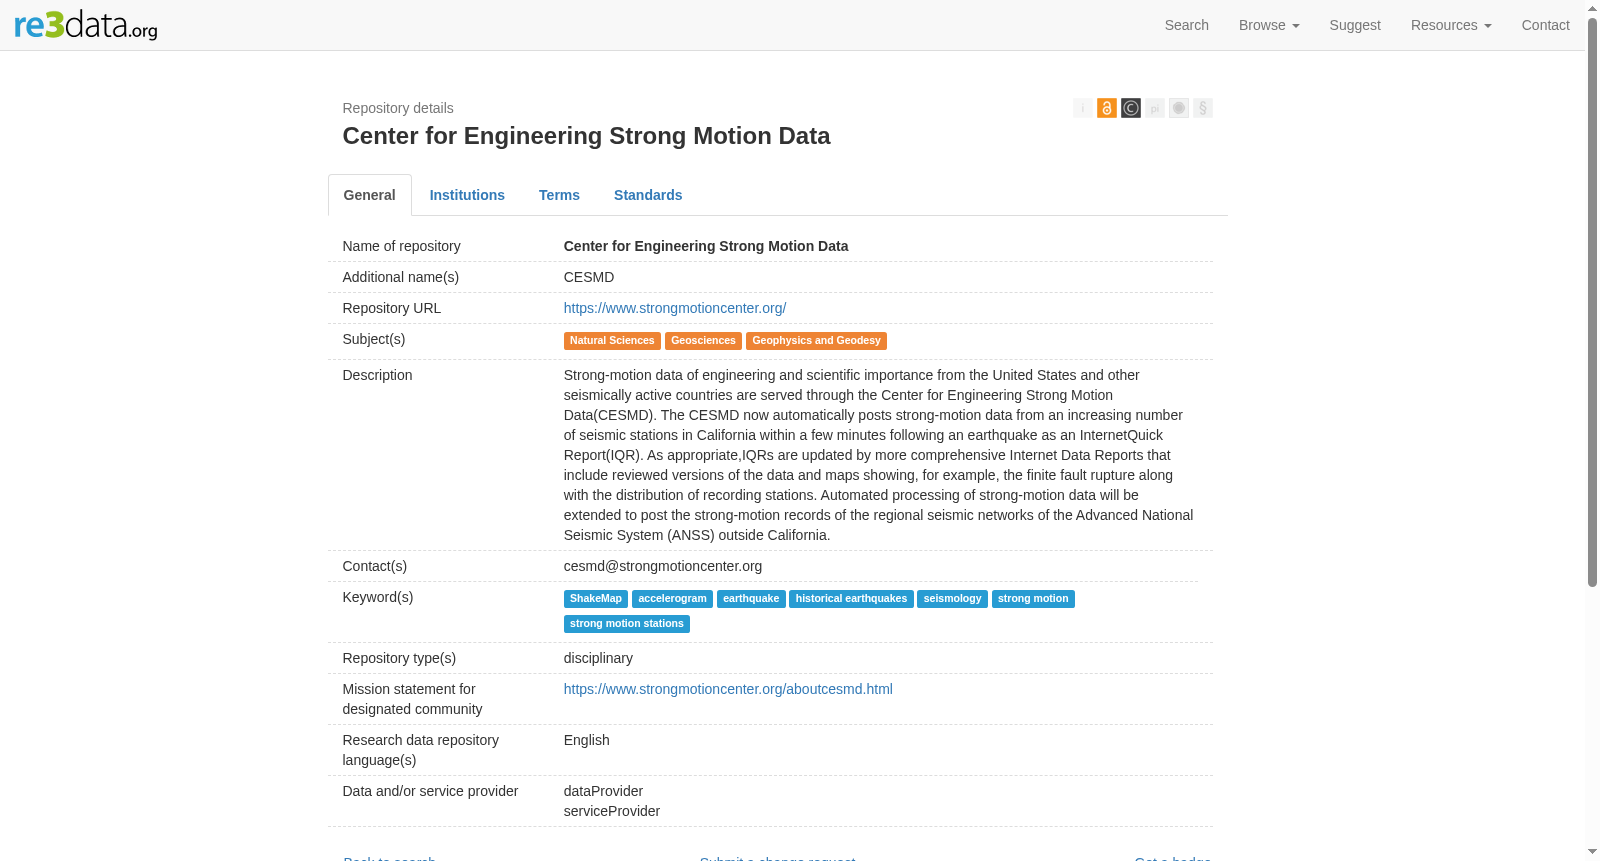Open the re3data.org logo homepage

(86, 25)
